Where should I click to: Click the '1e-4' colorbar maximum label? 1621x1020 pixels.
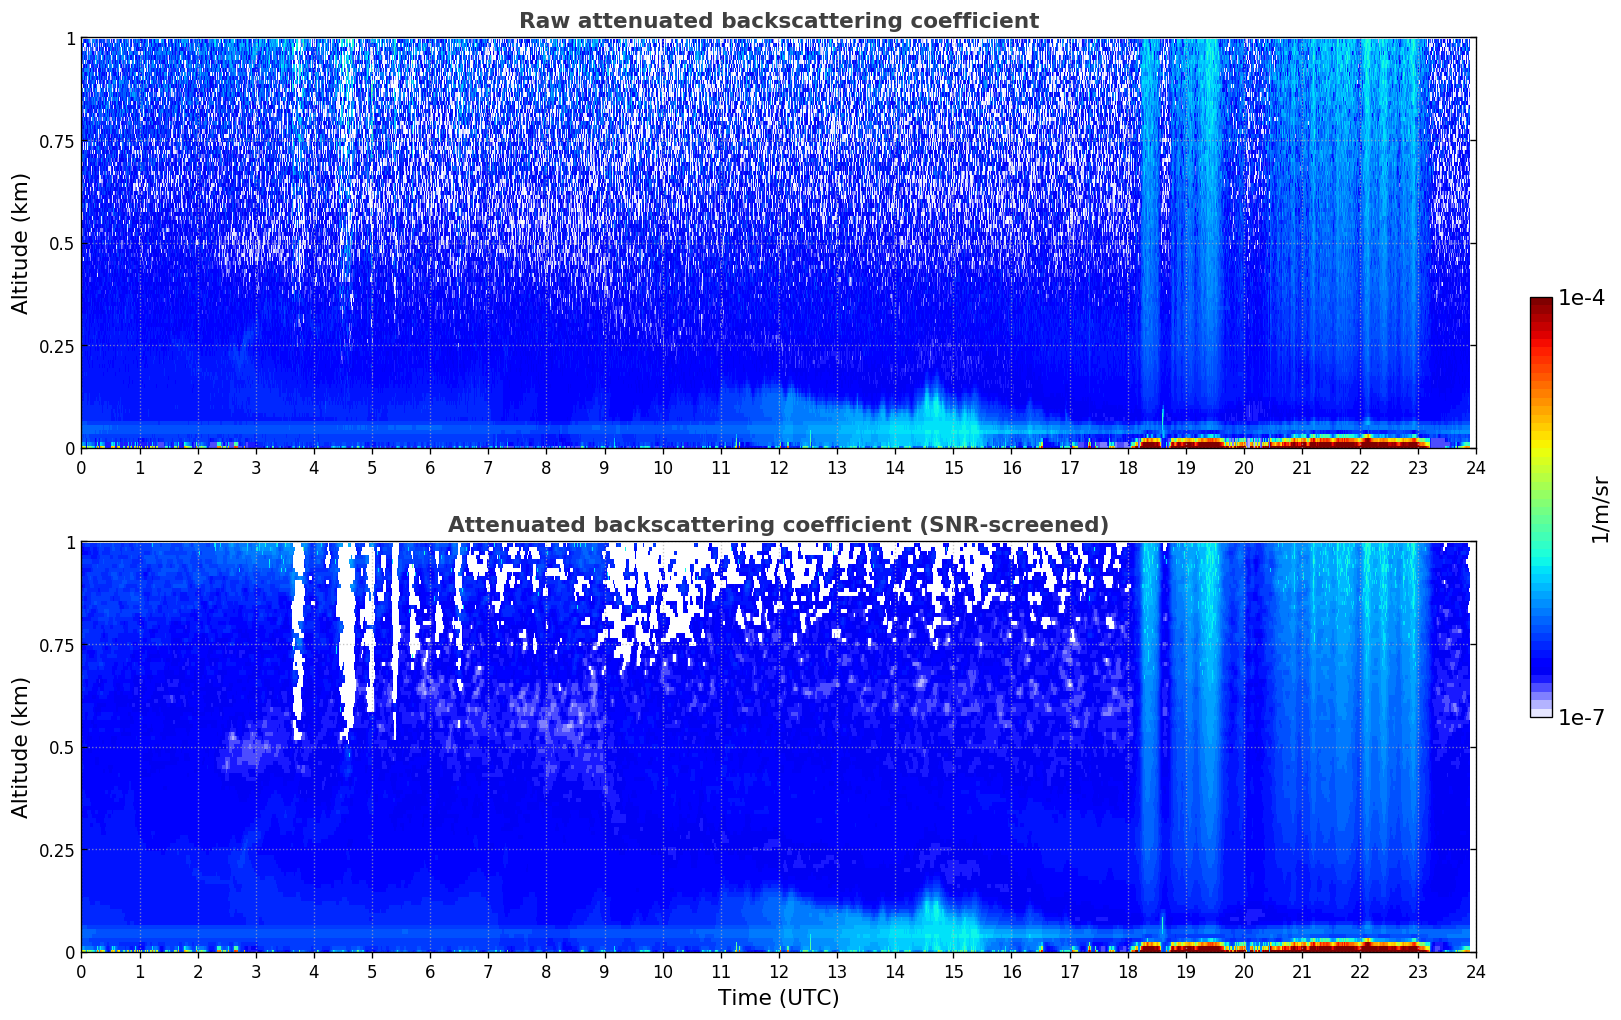click(x=1581, y=298)
